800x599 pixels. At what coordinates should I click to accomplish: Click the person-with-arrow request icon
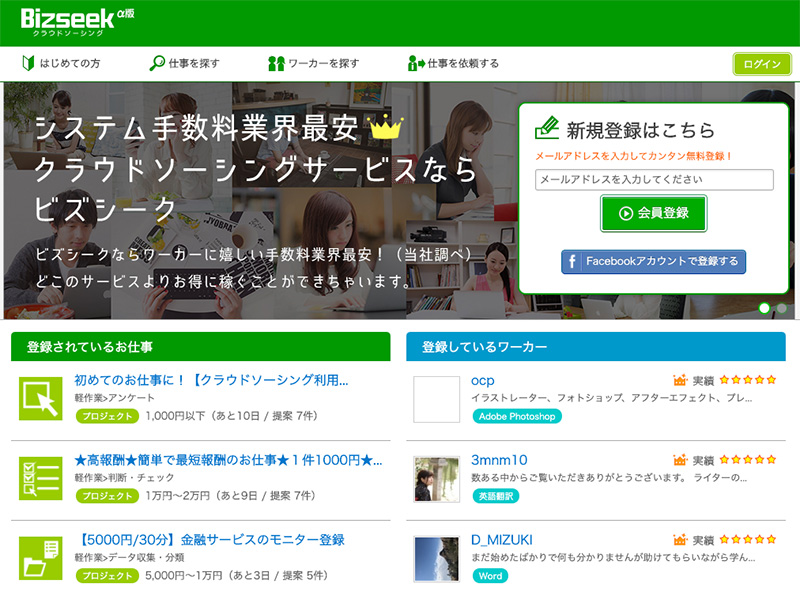tap(416, 63)
